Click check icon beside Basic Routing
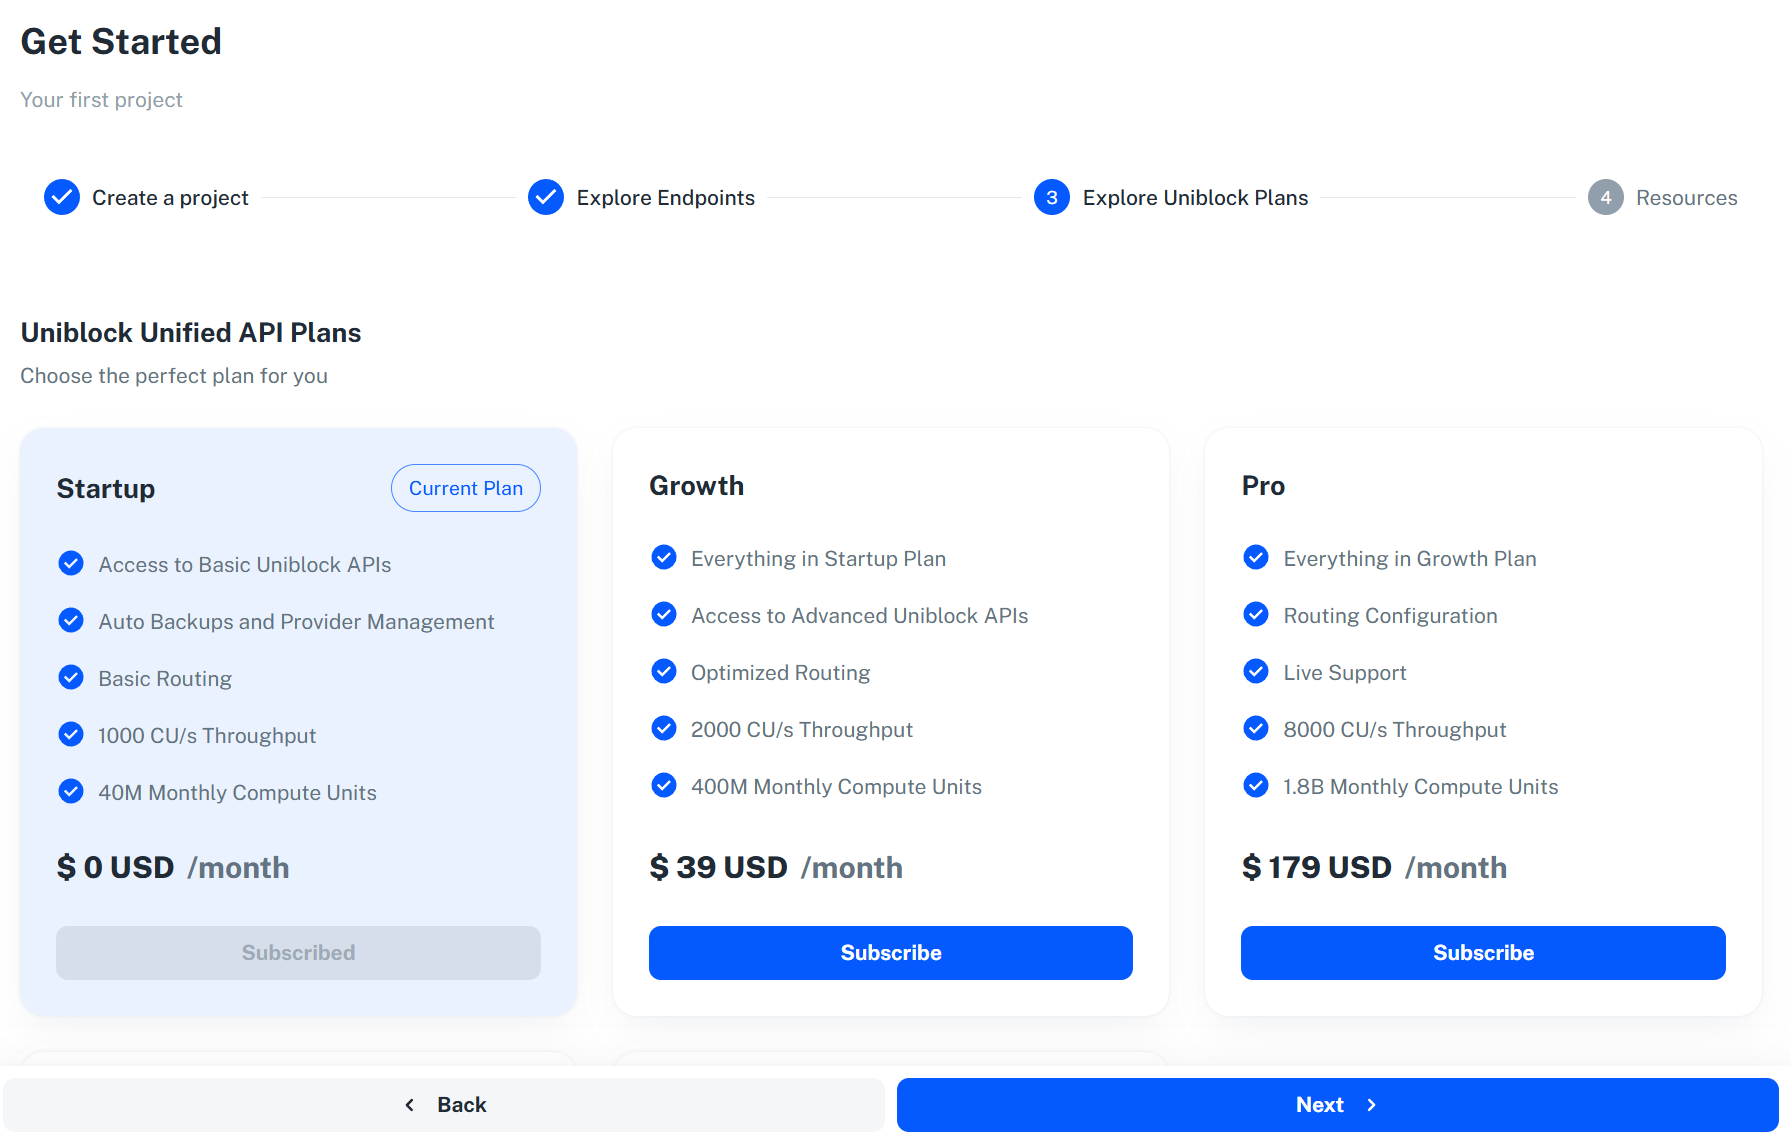Image resolution: width=1791 pixels, height=1141 pixels. [71, 678]
